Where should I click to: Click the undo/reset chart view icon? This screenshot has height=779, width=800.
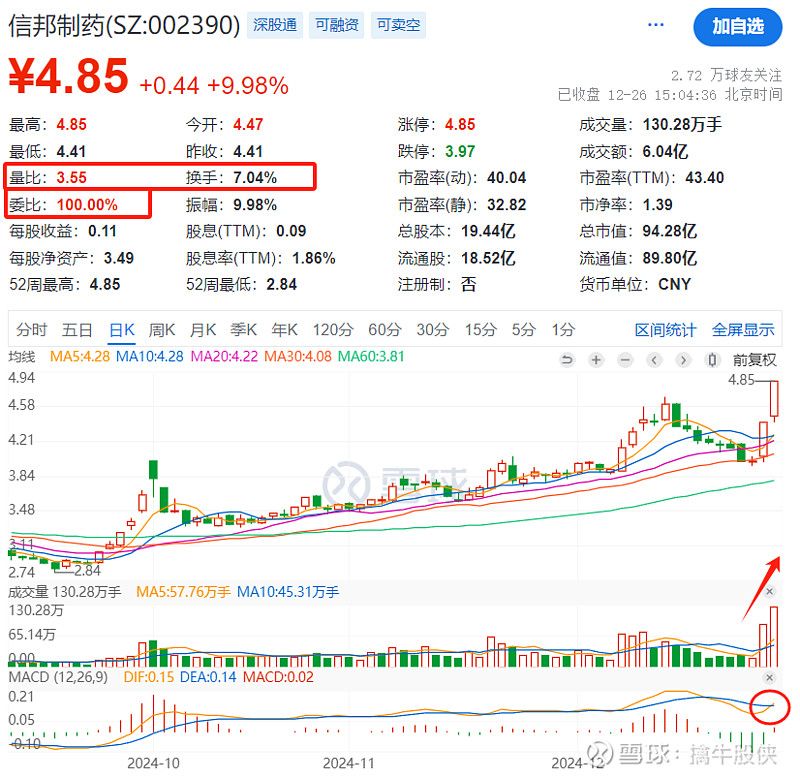(568, 359)
